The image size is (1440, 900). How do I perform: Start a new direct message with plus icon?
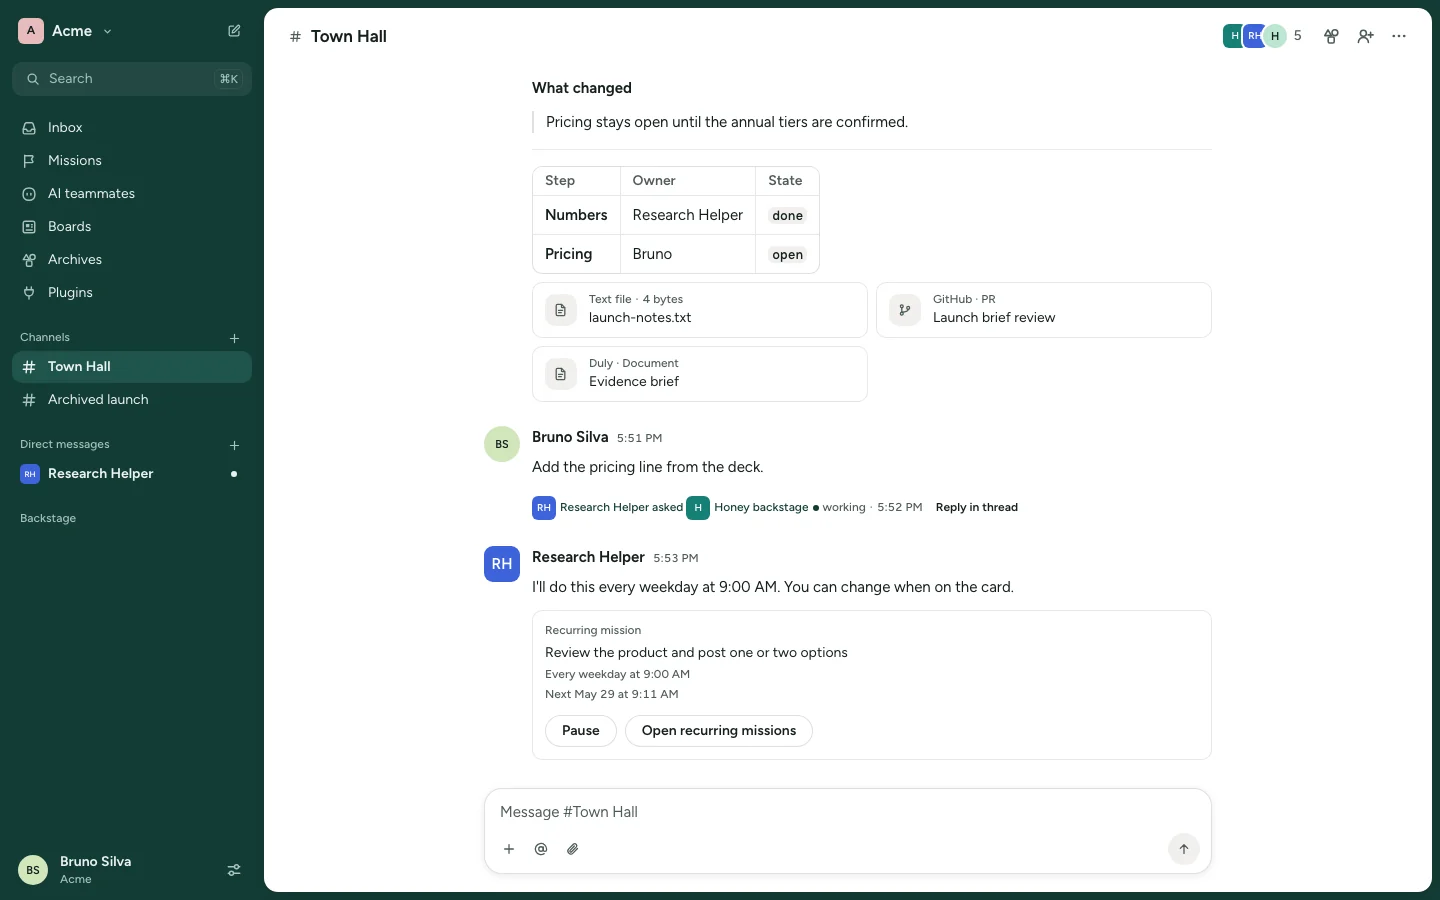[234, 445]
